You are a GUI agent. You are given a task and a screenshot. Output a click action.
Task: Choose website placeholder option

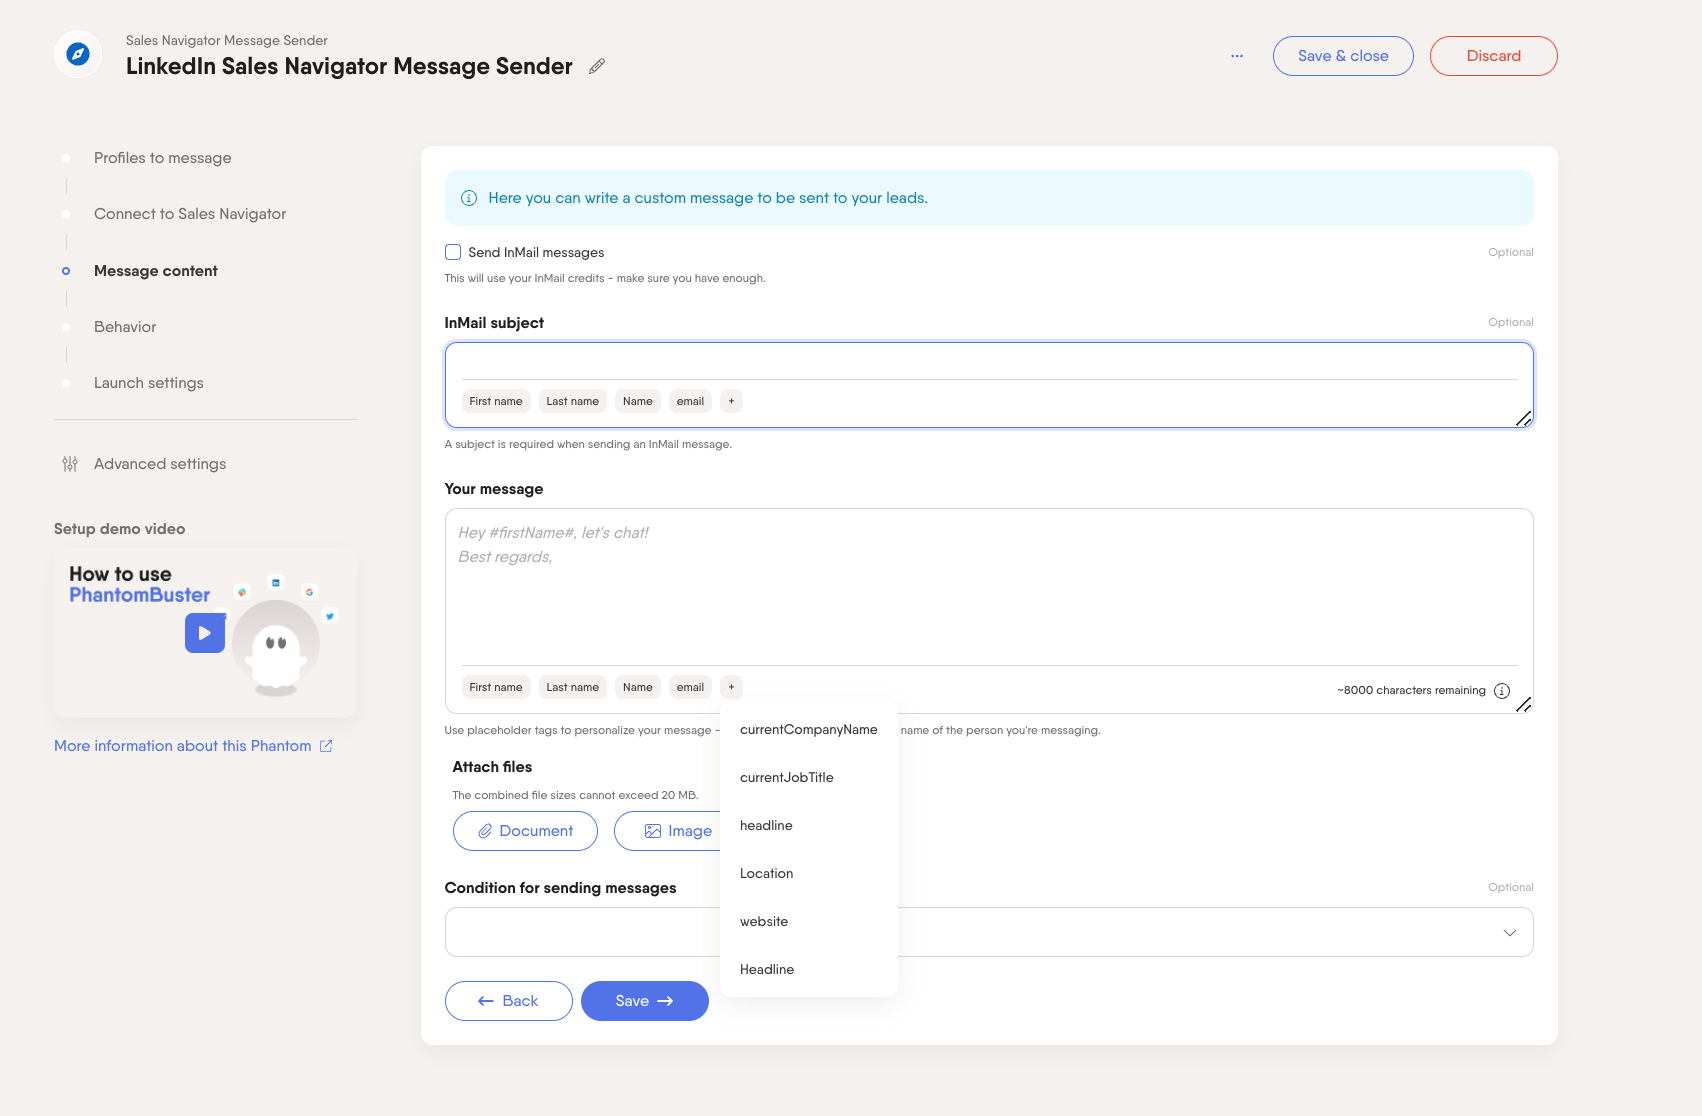tap(809, 922)
